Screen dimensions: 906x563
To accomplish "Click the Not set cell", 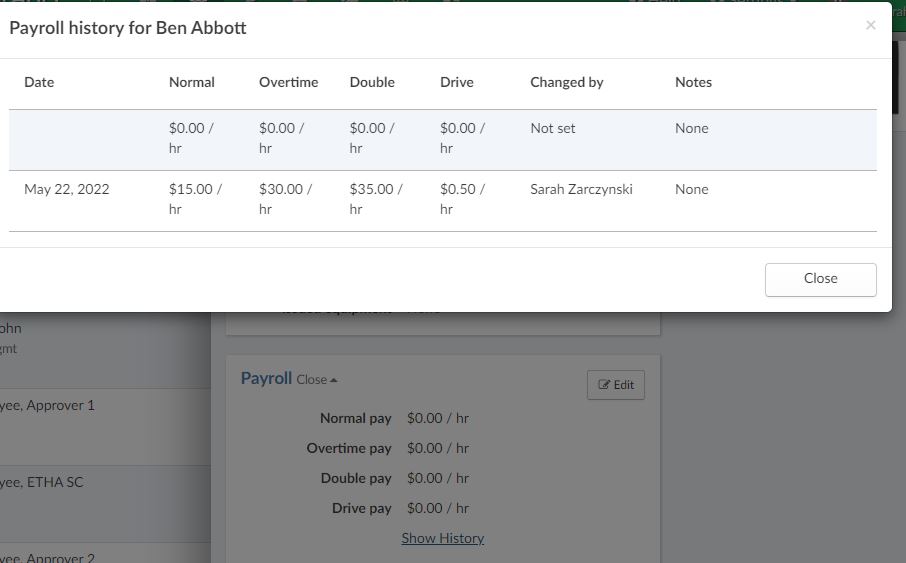I will click(552, 128).
